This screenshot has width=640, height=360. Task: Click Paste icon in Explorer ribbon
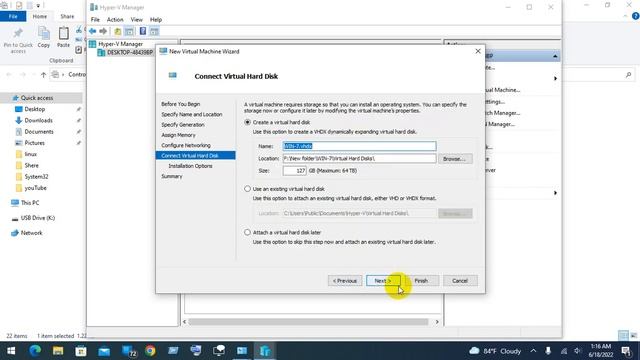(63, 37)
